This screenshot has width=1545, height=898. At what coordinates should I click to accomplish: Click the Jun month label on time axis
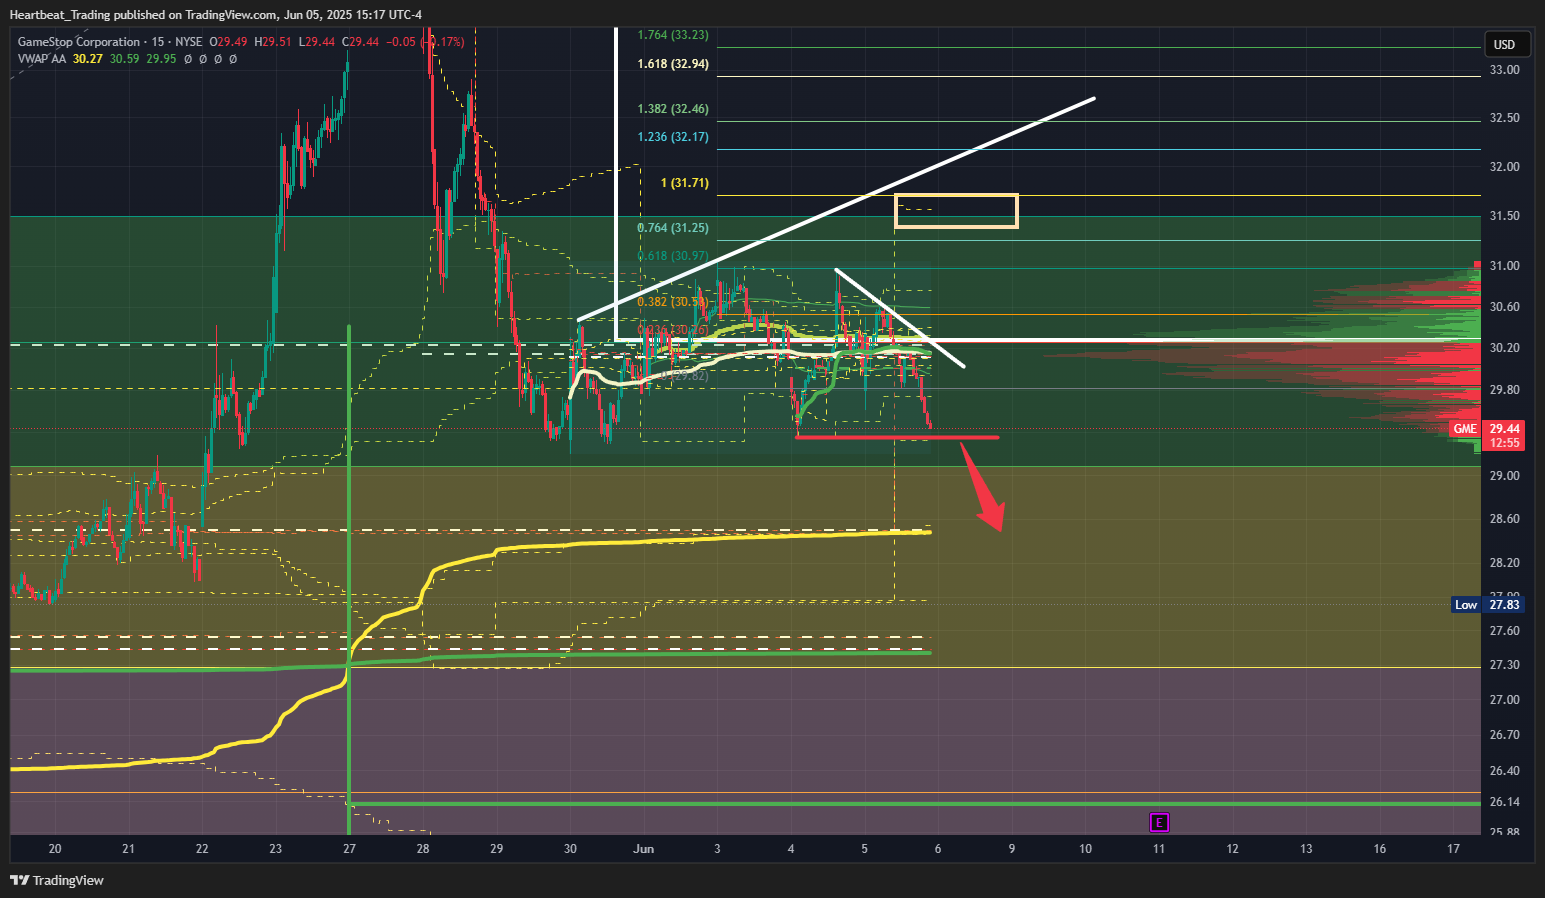[x=644, y=849]
